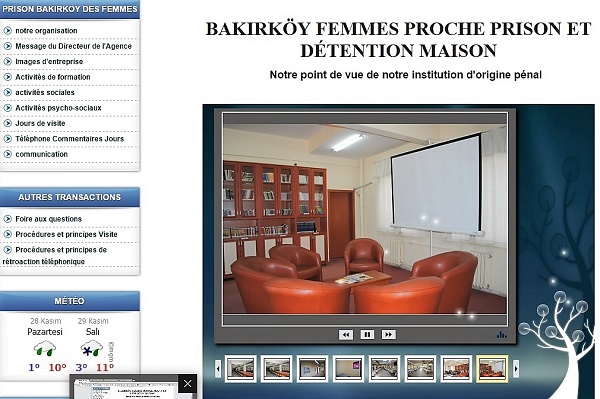600x399 pixels.
Task: Skip to the next slideshow image
Action: click(x=388, y=335)
